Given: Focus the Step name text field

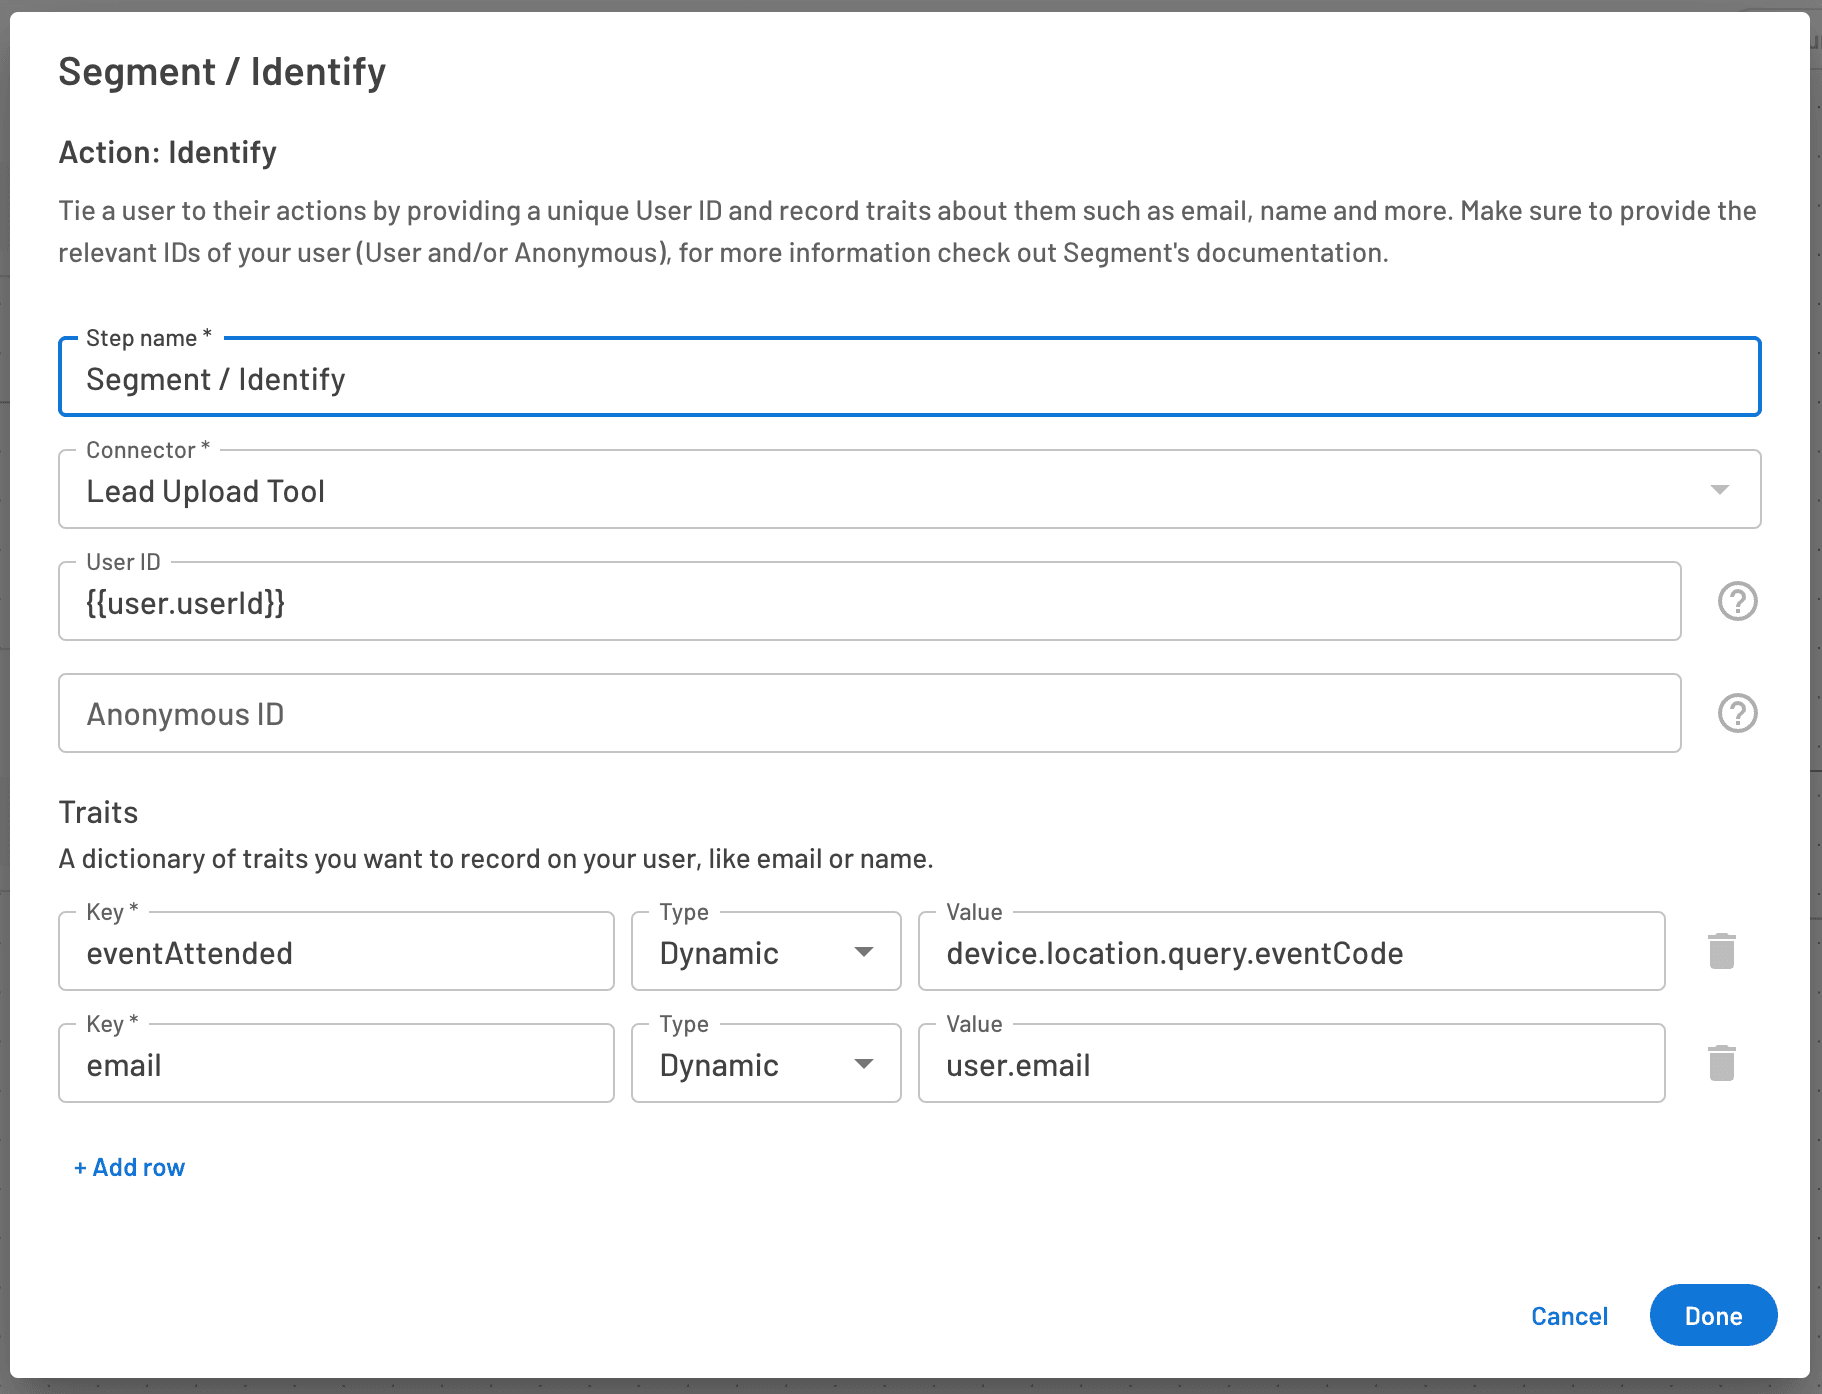Looking at the screenshot, I should pos(908,379).
